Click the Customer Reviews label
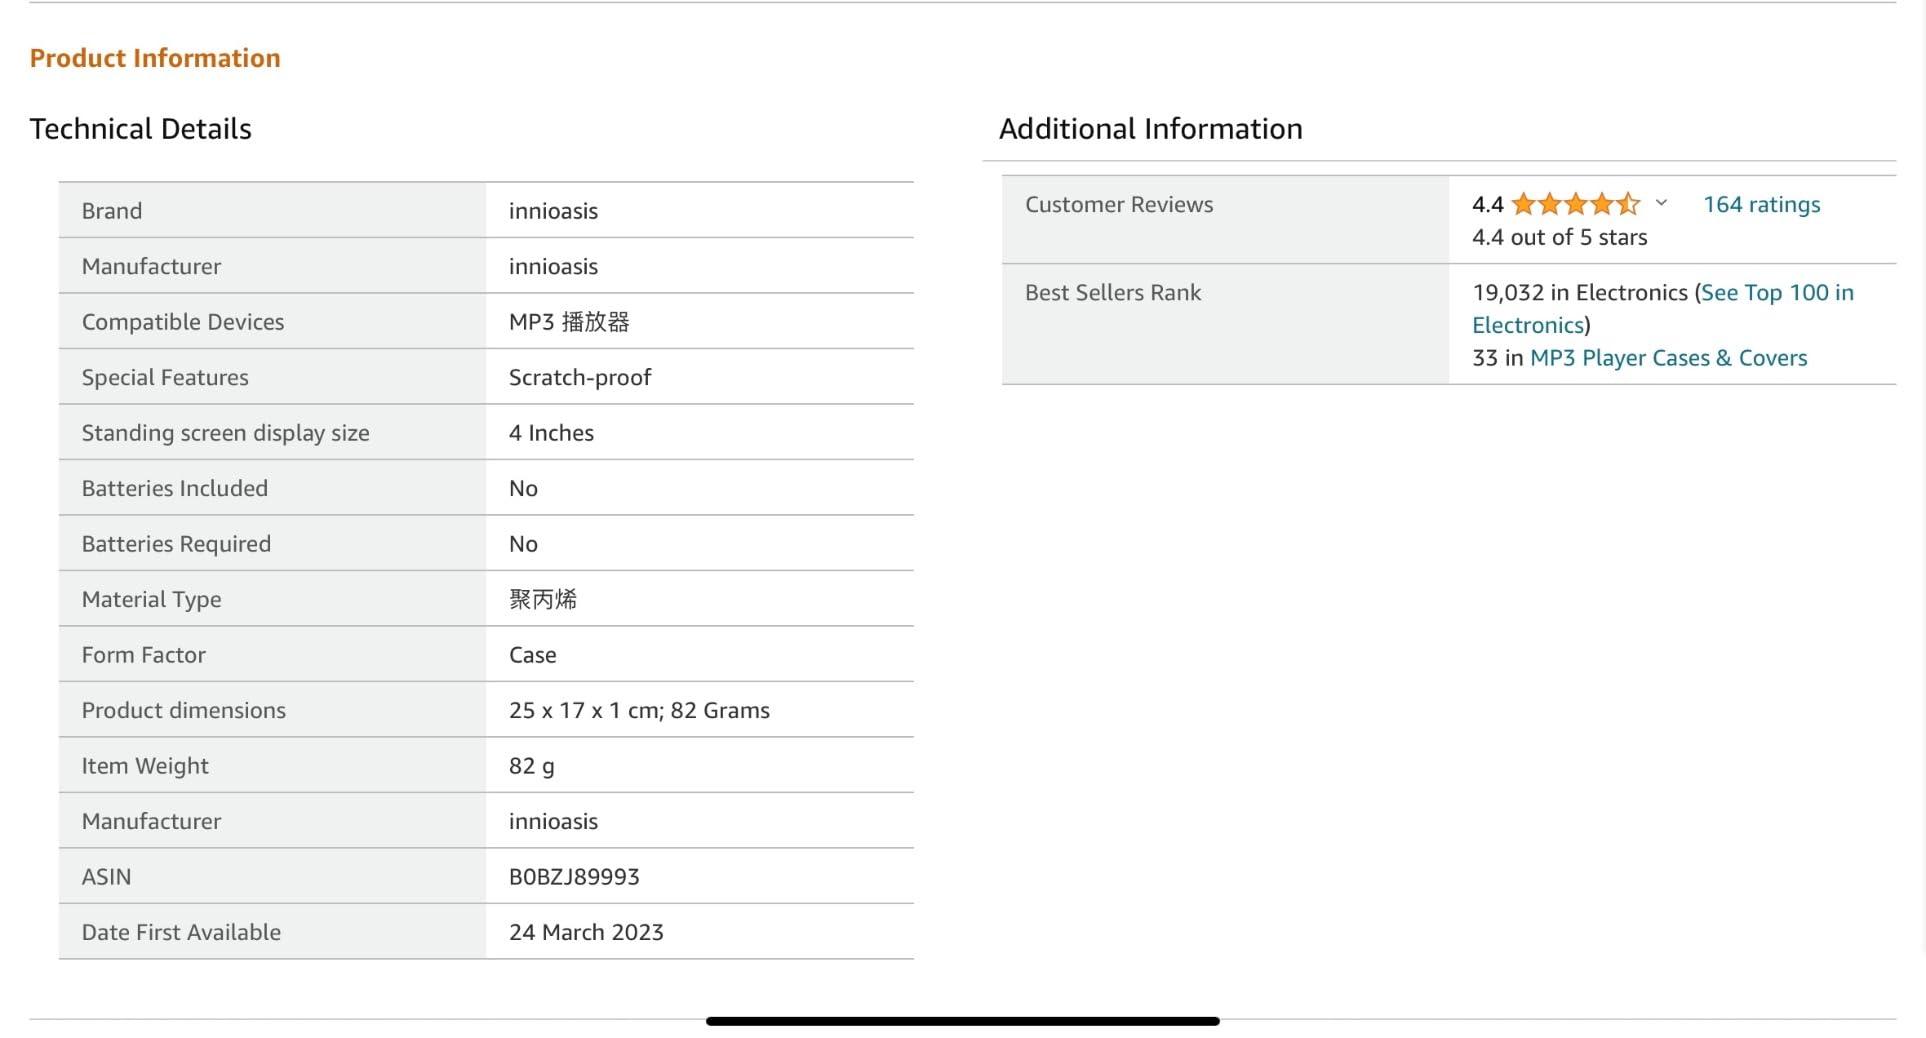The height and width of the screenshot is (1038, 1926). [1119, 205]
